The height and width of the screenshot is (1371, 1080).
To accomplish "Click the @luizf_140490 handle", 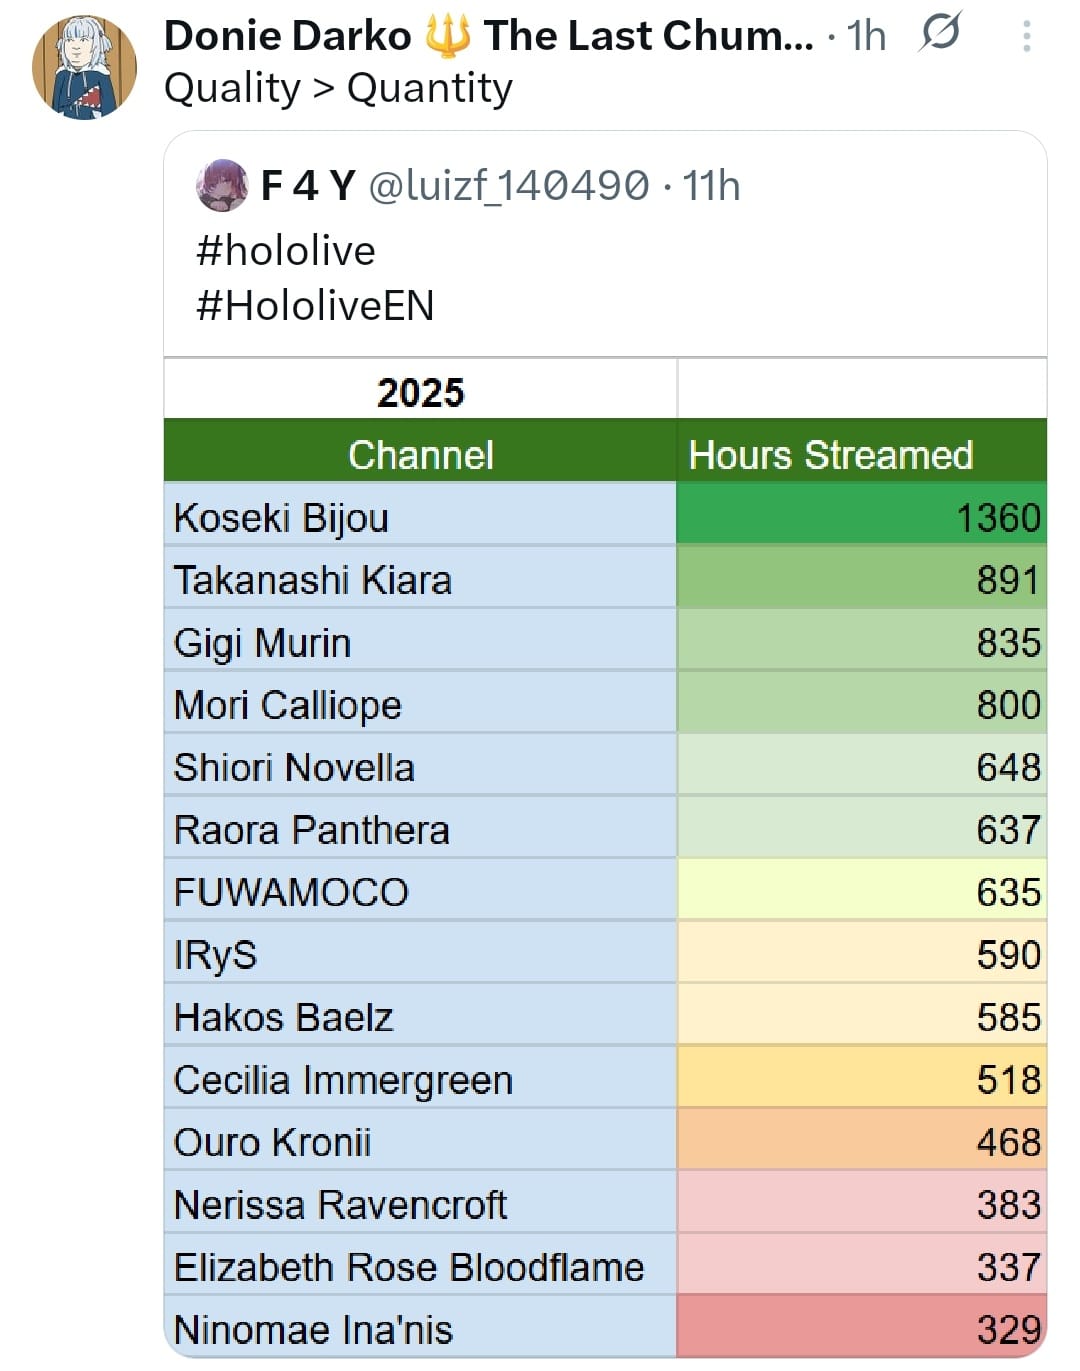I will pyautogui.click(x=509, y=186).
